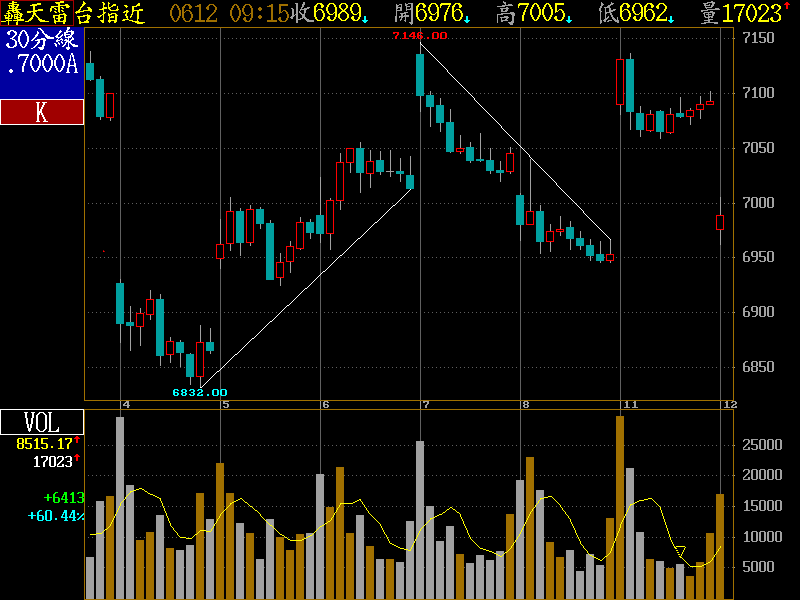
Task: Click the 6832.00 low price marker
Action: (x=200, y=392)
